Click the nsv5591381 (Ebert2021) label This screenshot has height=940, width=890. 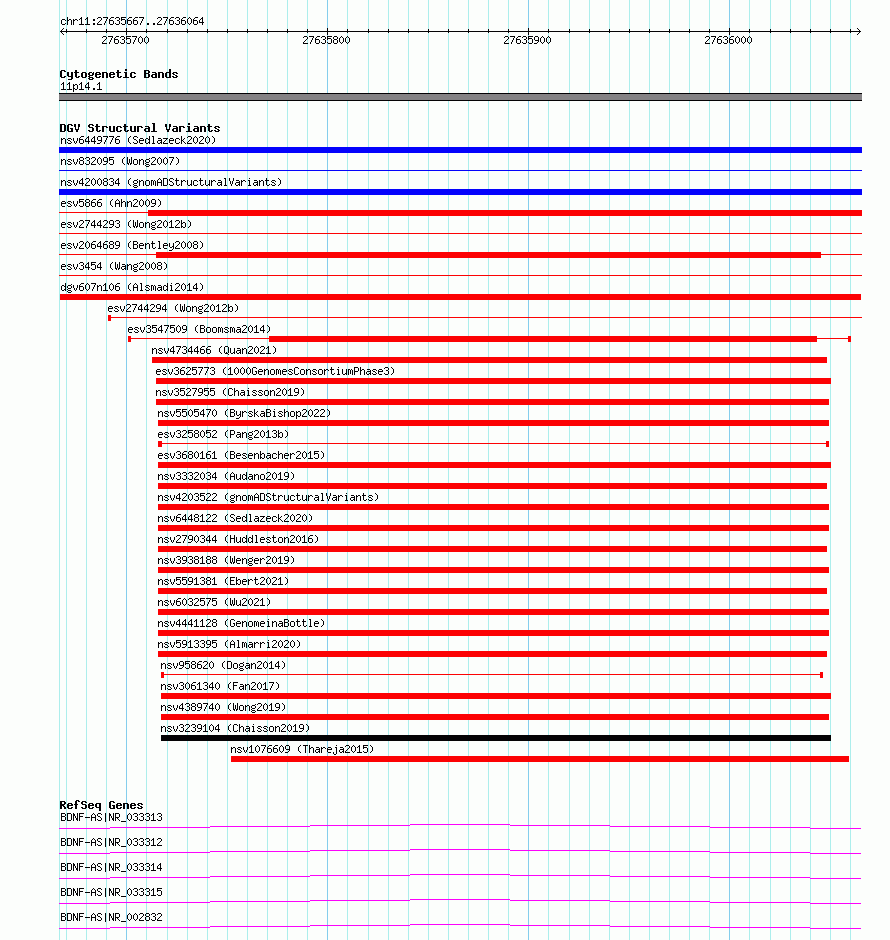pyautogui.click(x=223, y=581)
